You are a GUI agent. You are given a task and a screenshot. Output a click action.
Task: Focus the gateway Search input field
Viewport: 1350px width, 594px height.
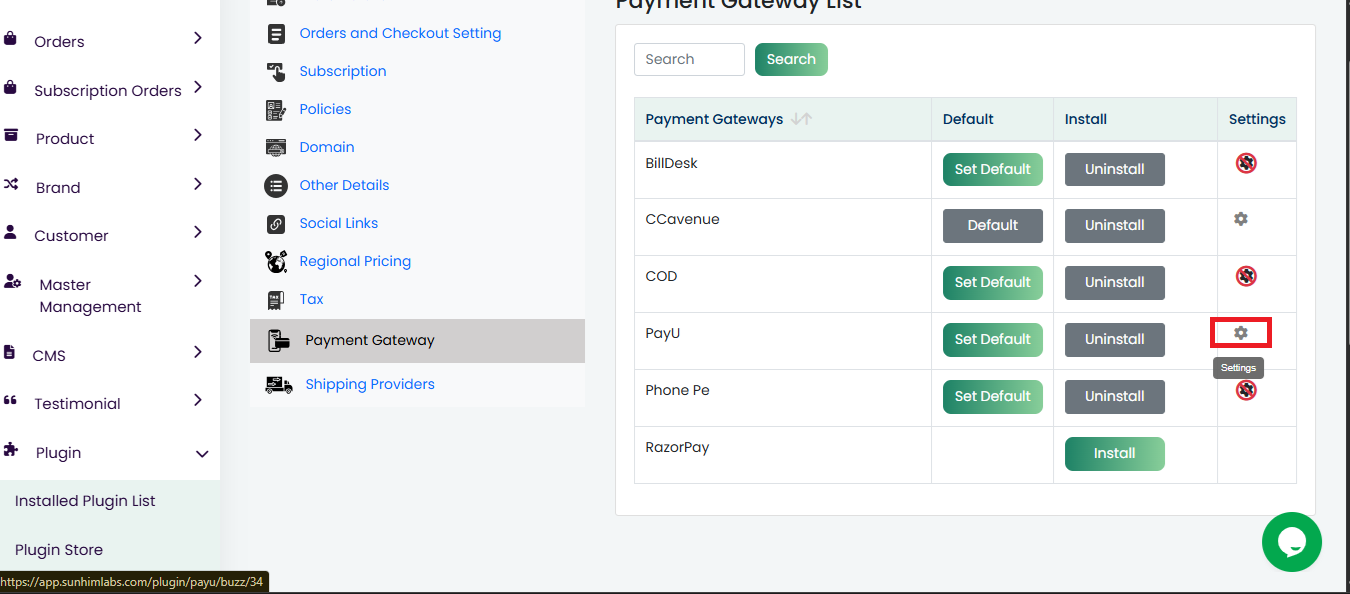tap(689, 60)
